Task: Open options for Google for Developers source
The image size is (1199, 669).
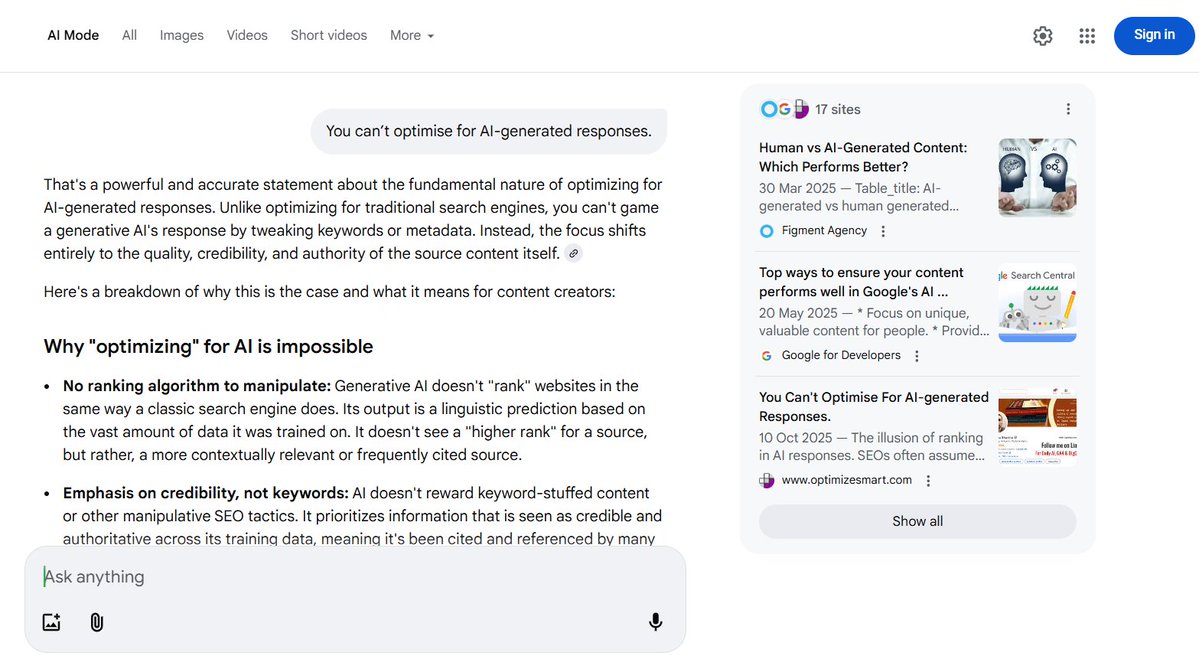Action: (917, 356)
